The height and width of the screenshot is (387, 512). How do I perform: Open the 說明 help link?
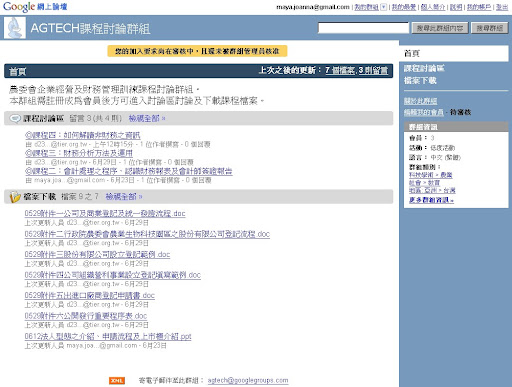456,7
